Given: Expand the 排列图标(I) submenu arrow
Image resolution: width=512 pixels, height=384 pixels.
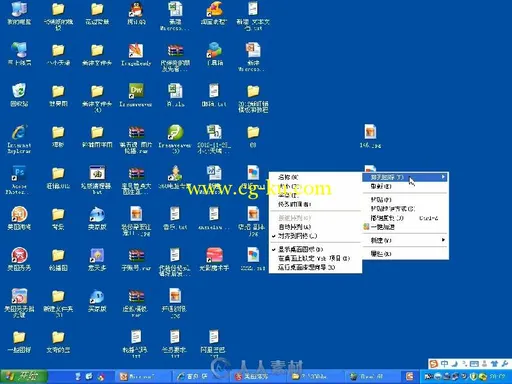Looking at the screenshot, I should 443,177.
